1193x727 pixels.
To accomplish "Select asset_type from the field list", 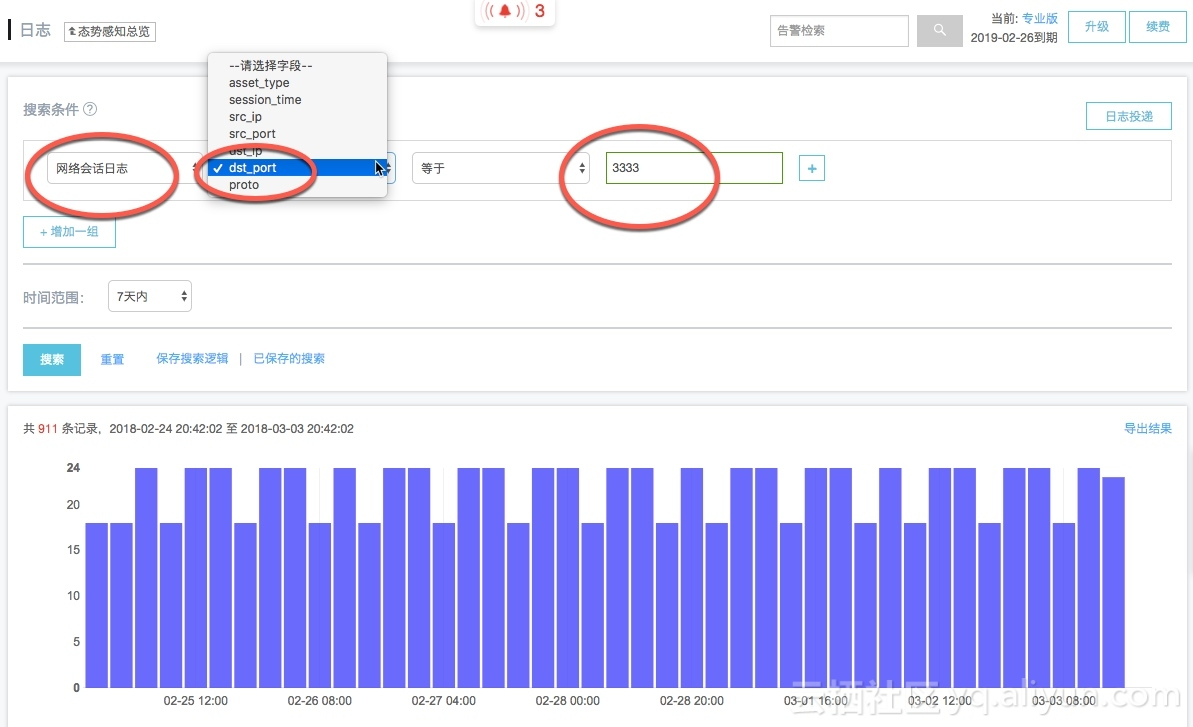I will pos(297,83).
